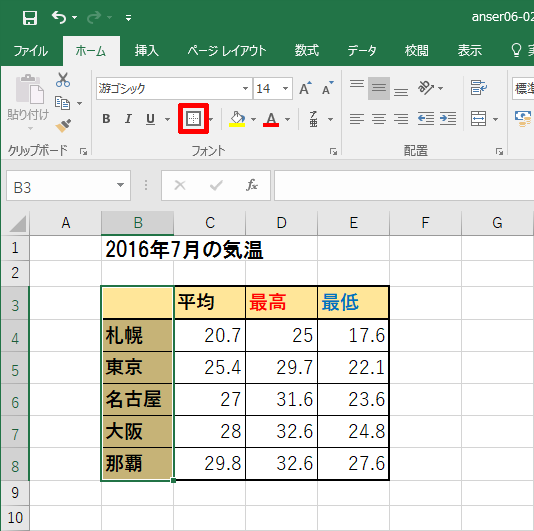534x531 pixels.
Task: Open the ファイル menu
Action: click(x=31, y=51)
